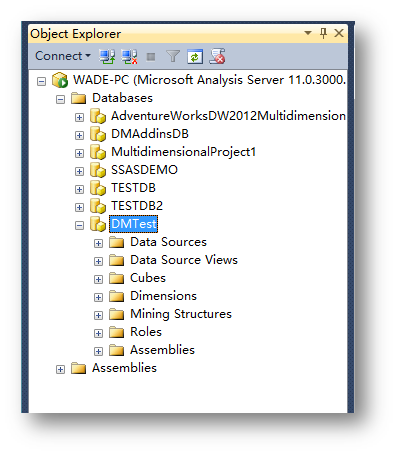The image size is (397, 455).
Task: Click the server-level Assemblies folder icon
Action: (x=79, y=368)
